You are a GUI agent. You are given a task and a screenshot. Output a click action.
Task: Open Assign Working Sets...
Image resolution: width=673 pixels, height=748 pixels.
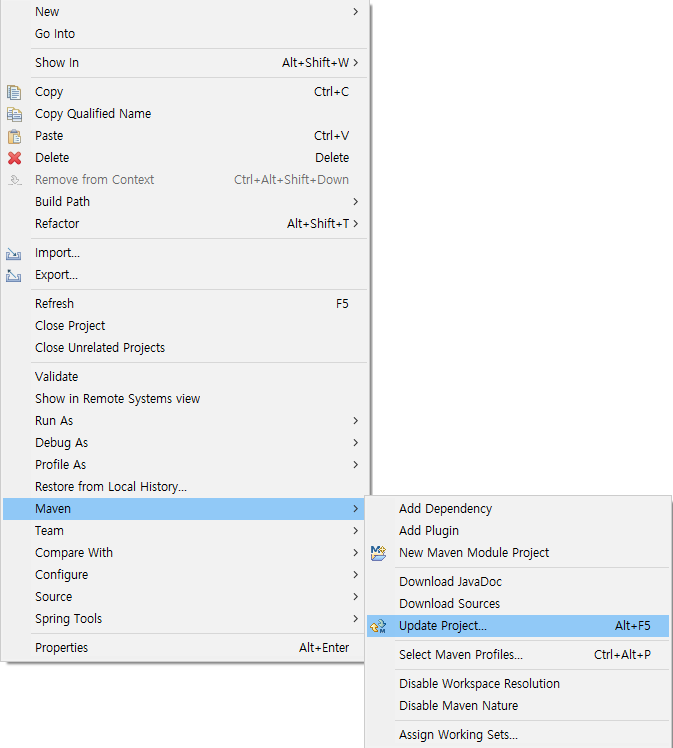click(x=518, y=735)
